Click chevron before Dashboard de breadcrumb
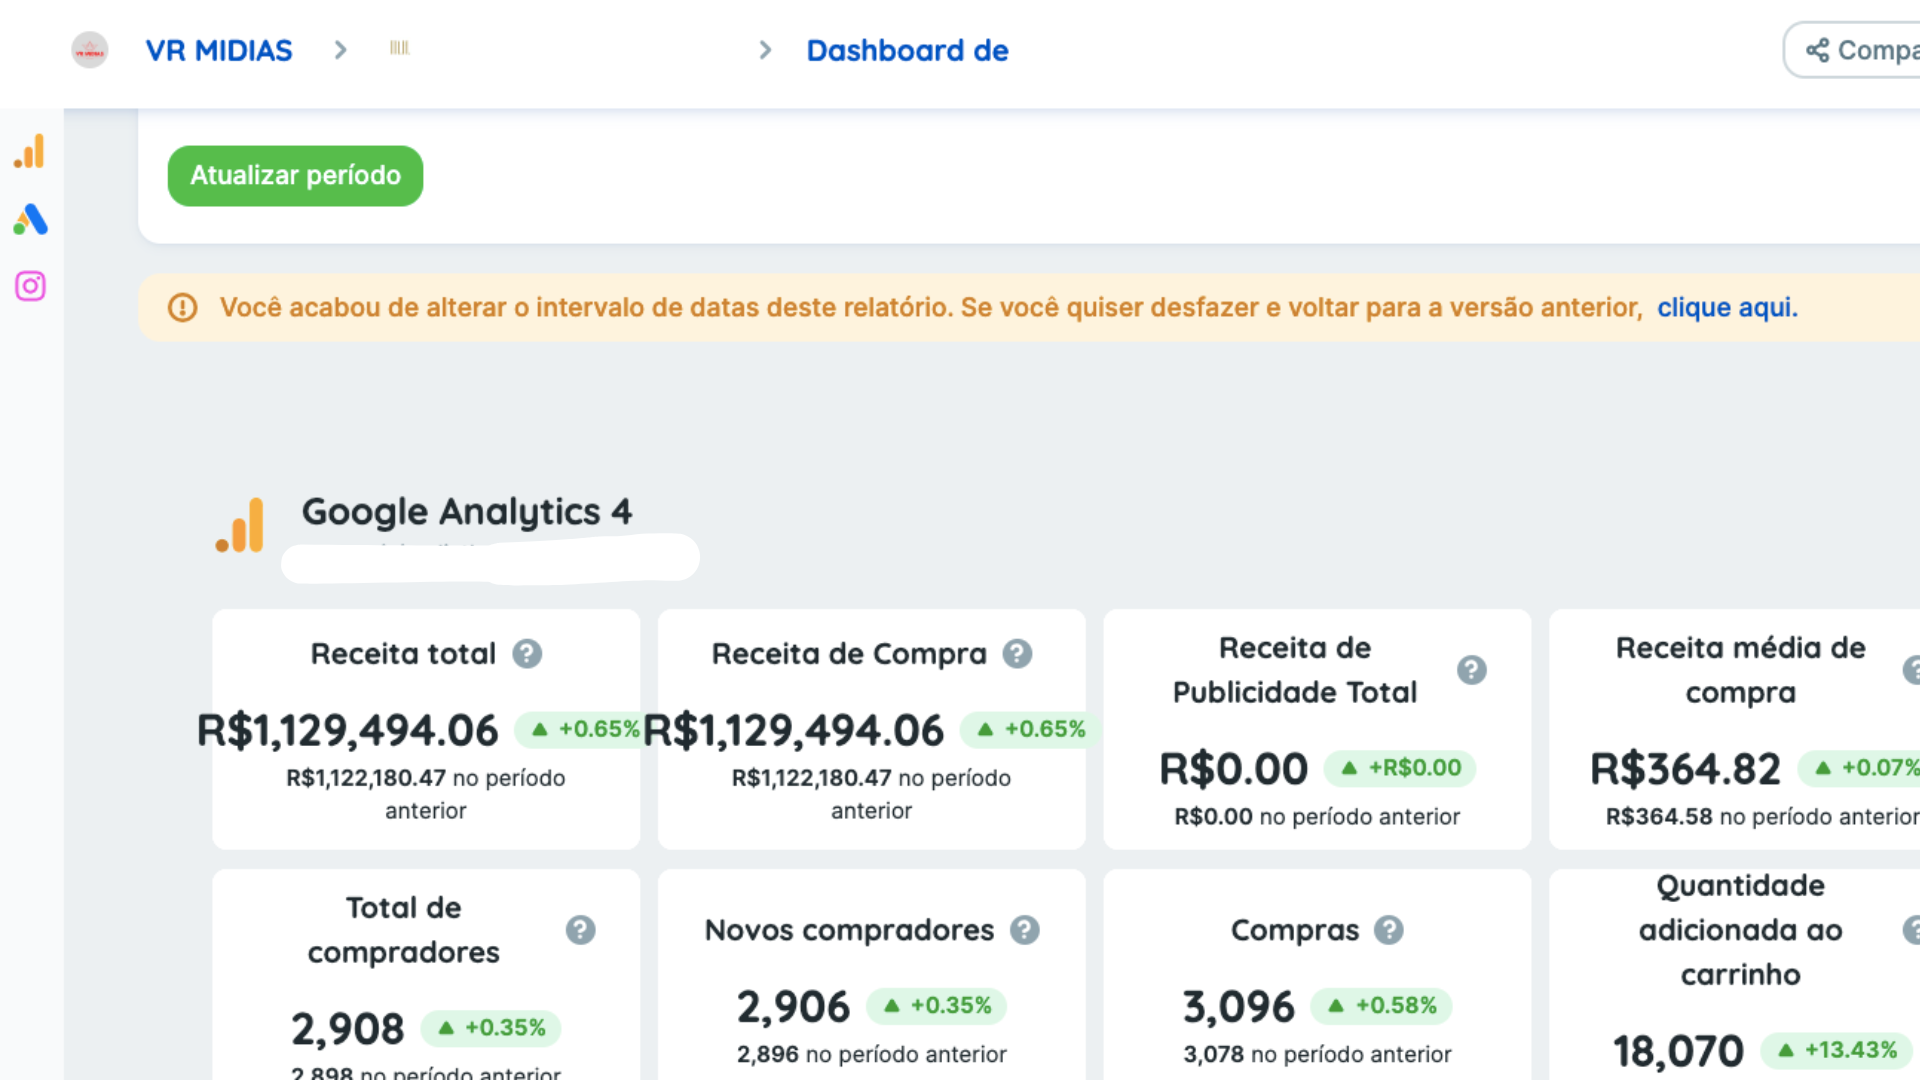The width and height of the screenshot is (1920, 1080). [765, 50]
